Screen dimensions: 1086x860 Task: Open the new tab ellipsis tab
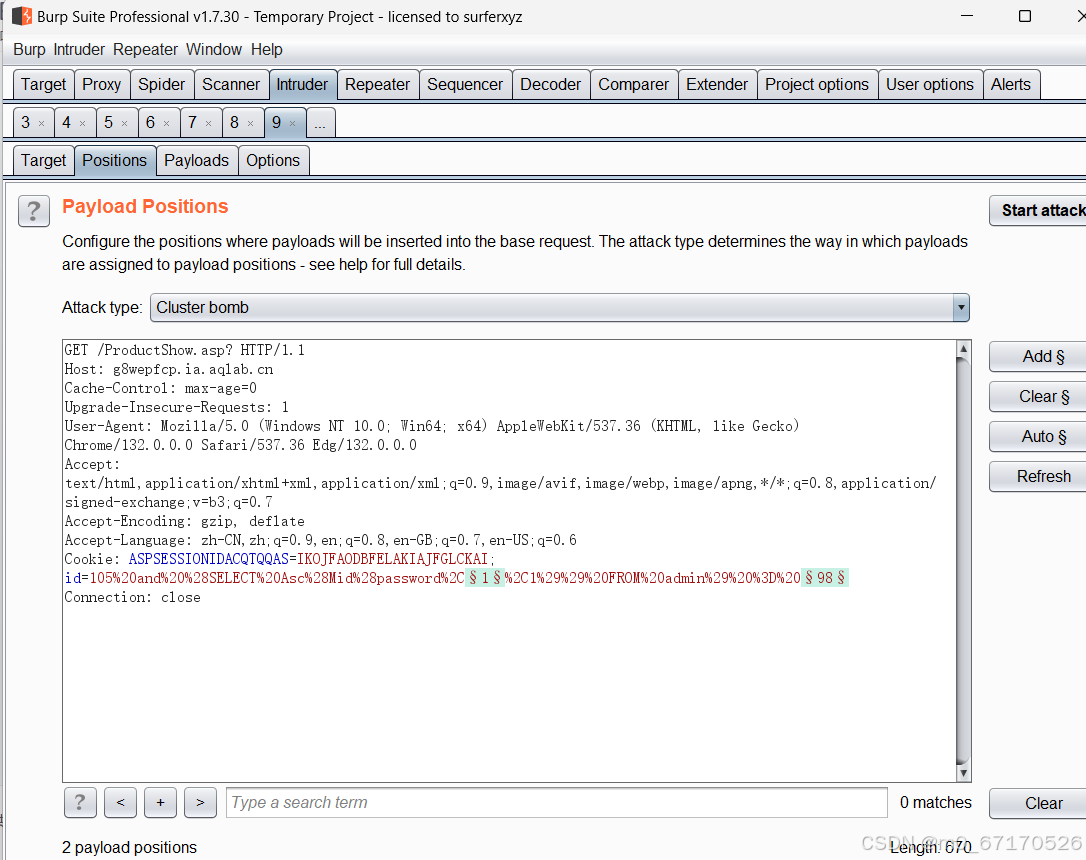tap(319, 123)
